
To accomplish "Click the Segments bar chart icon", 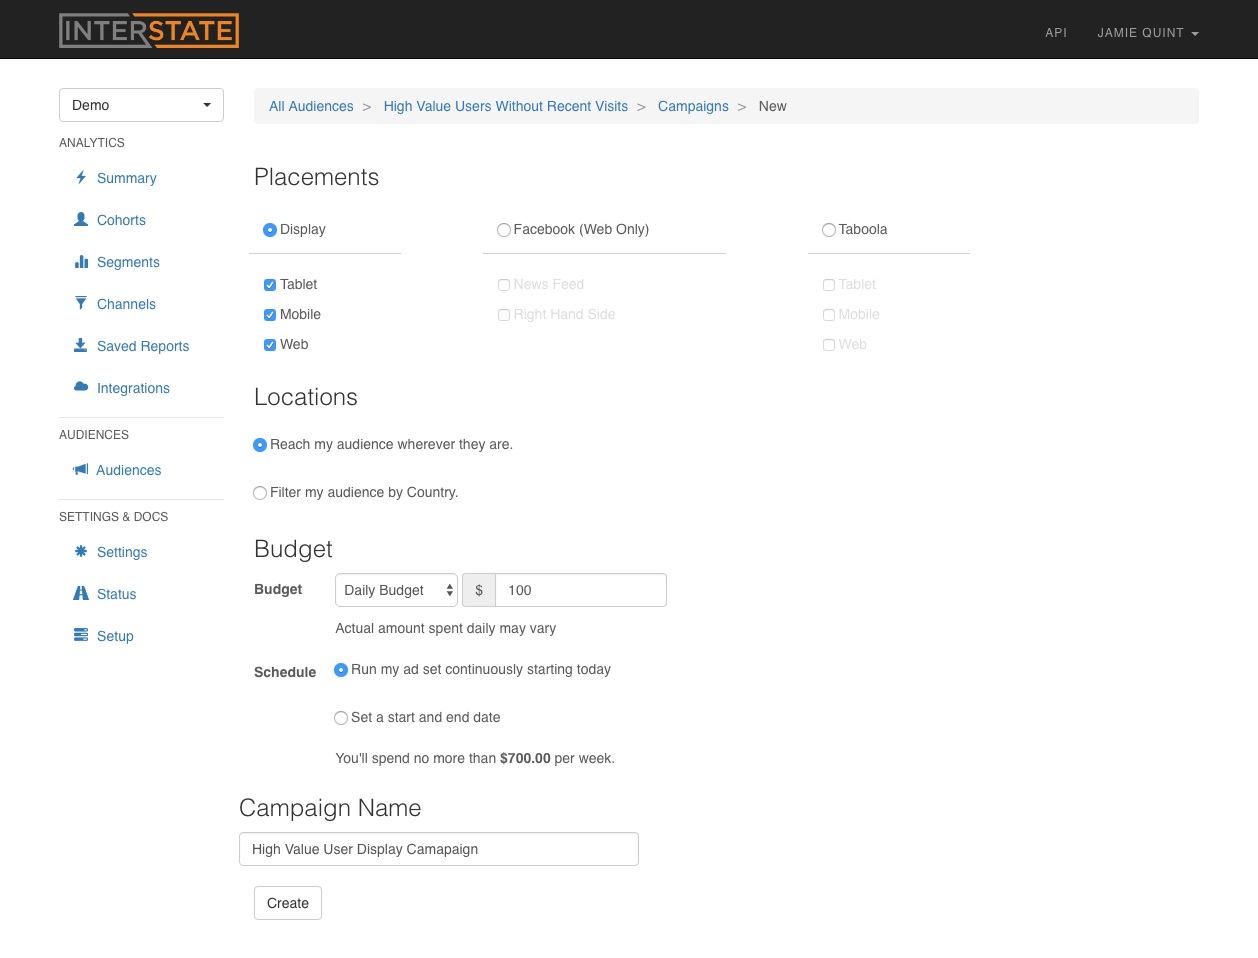I will click(x=81, y=261).
